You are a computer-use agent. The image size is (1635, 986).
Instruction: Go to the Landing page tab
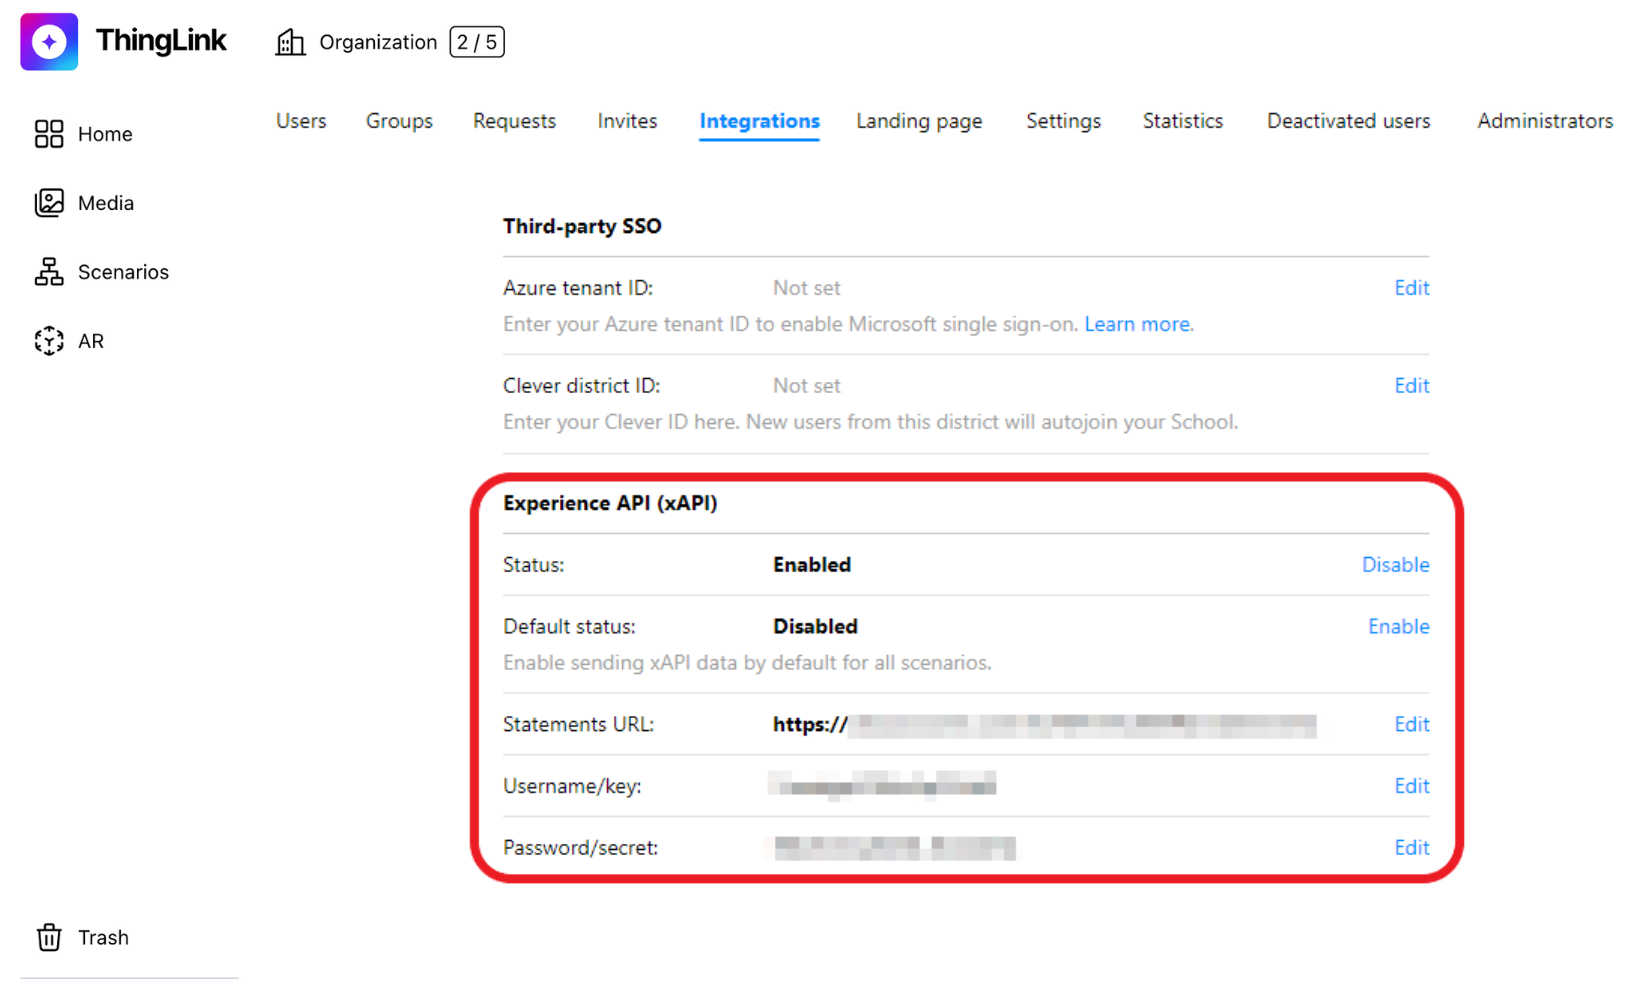[x=919, y=121]
